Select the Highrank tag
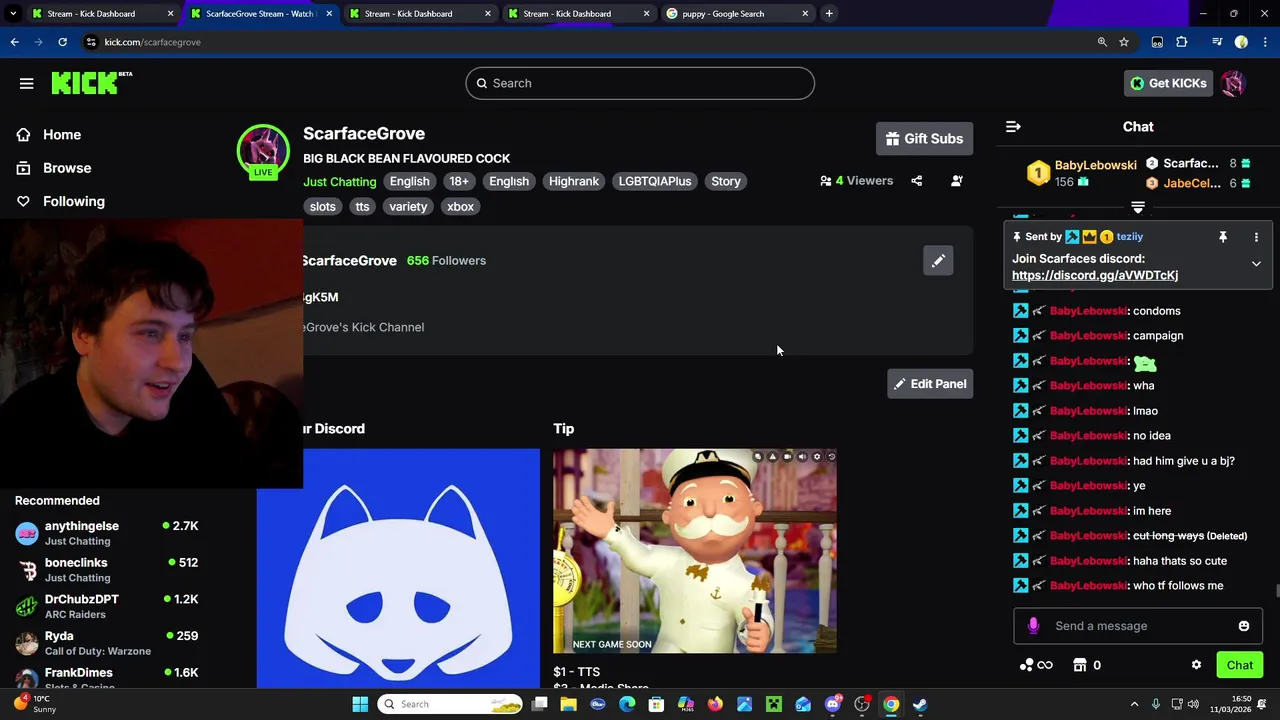 click(574, 181)
